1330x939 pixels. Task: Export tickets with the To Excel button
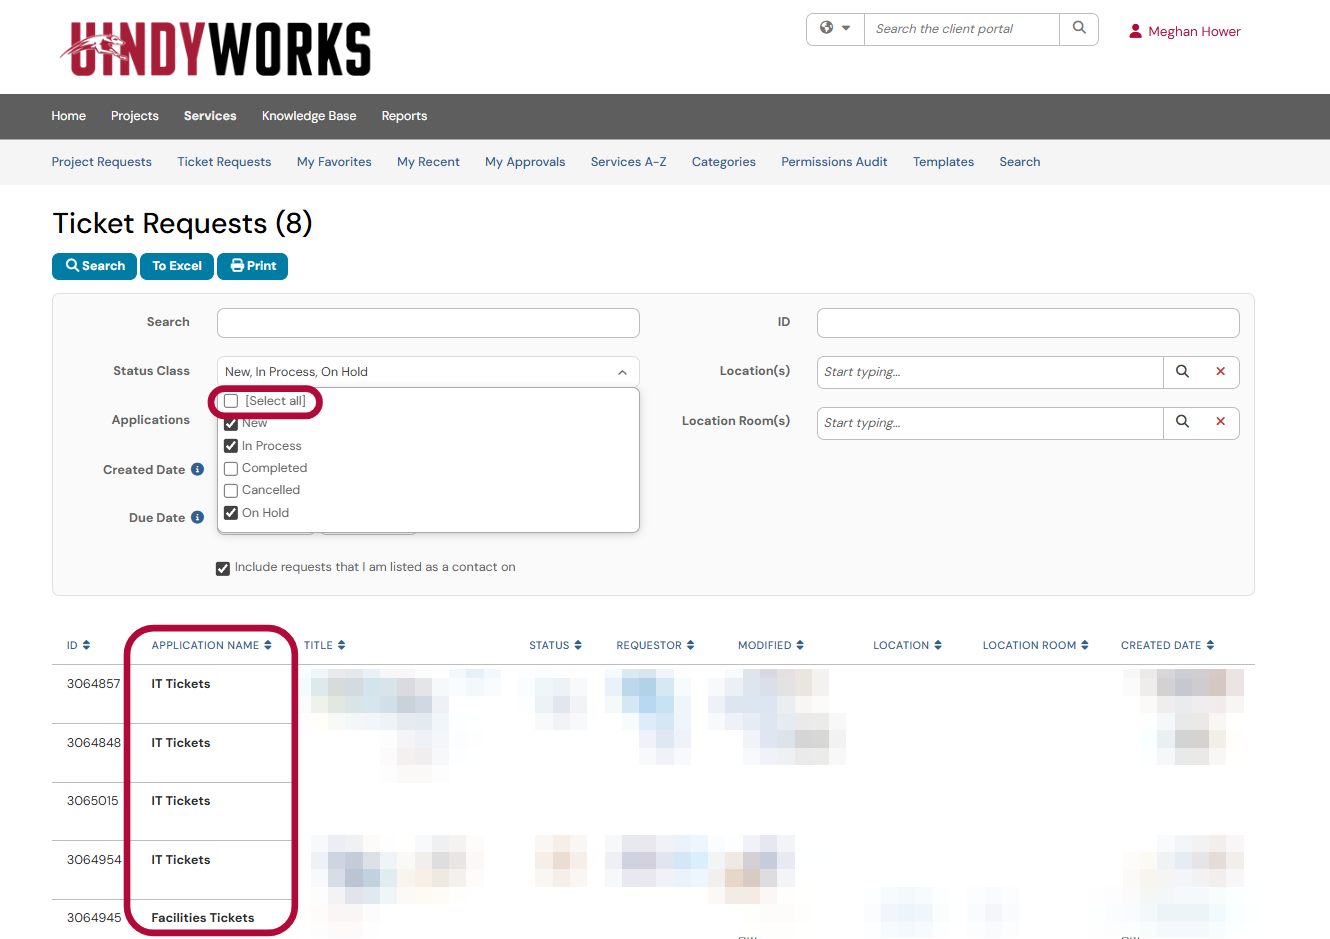[x=177, y=266]
